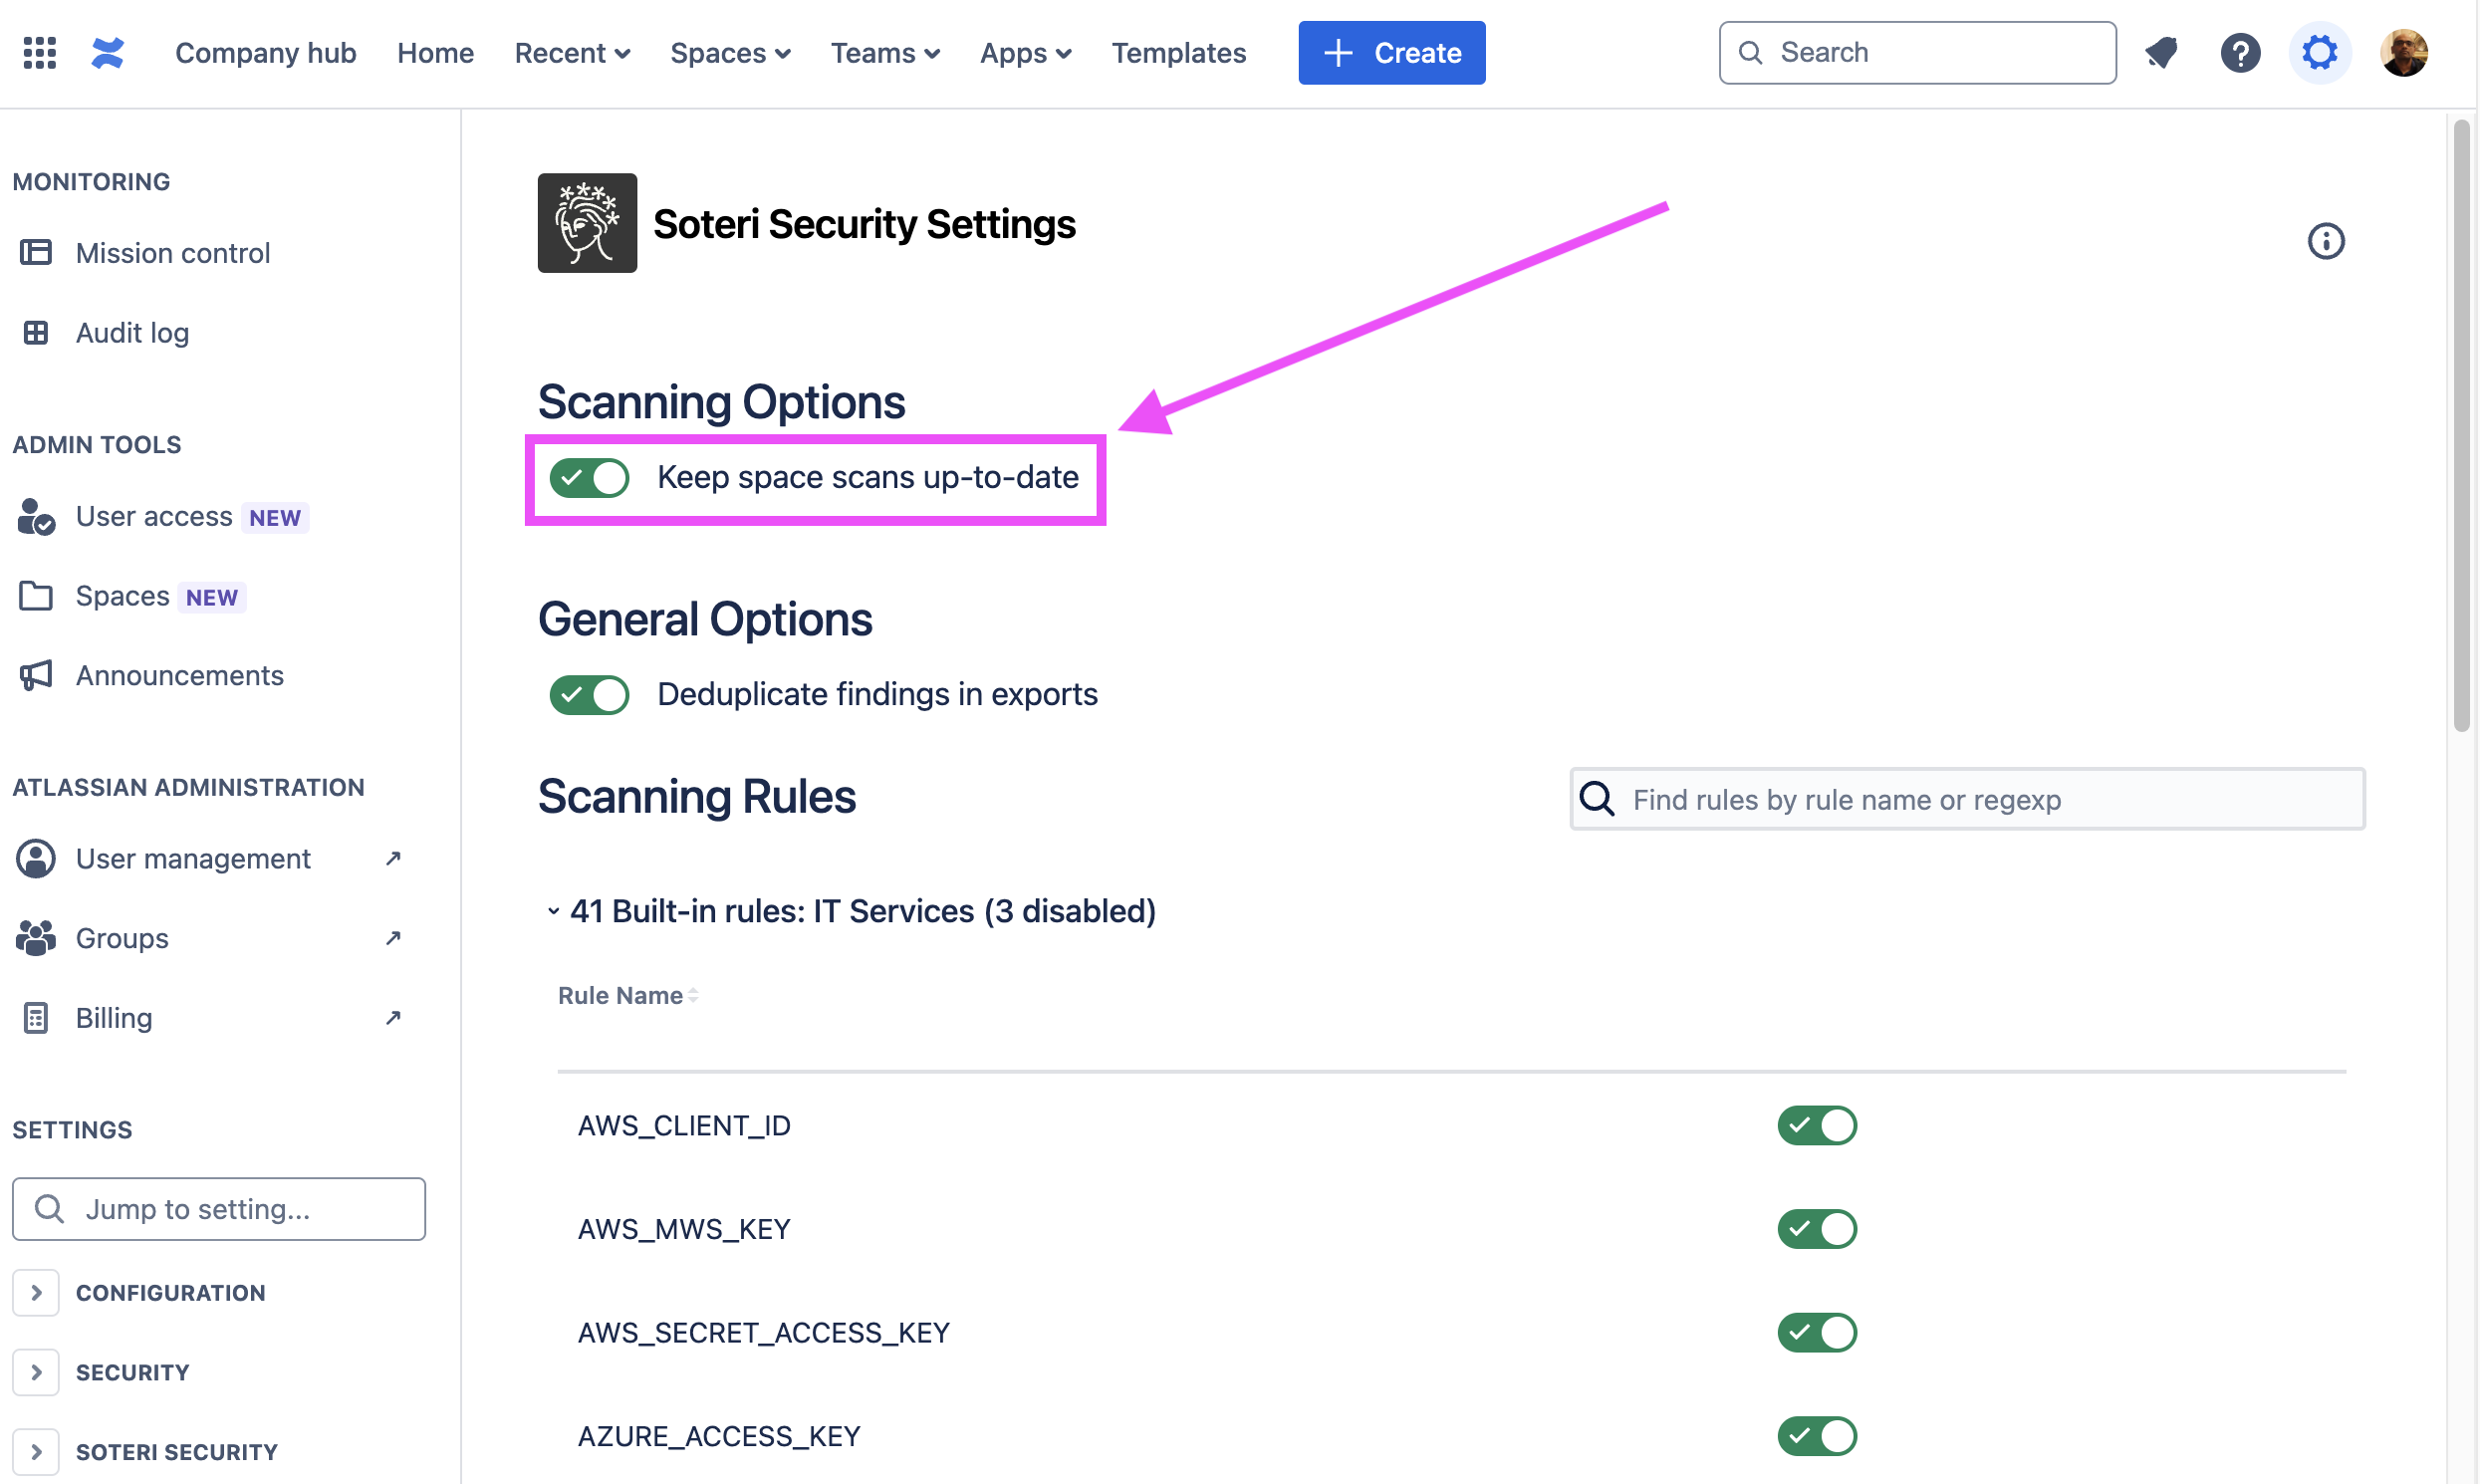2480x1484 pixels.
Task: Open the app switcher grid icon
Action: (40, 52)
